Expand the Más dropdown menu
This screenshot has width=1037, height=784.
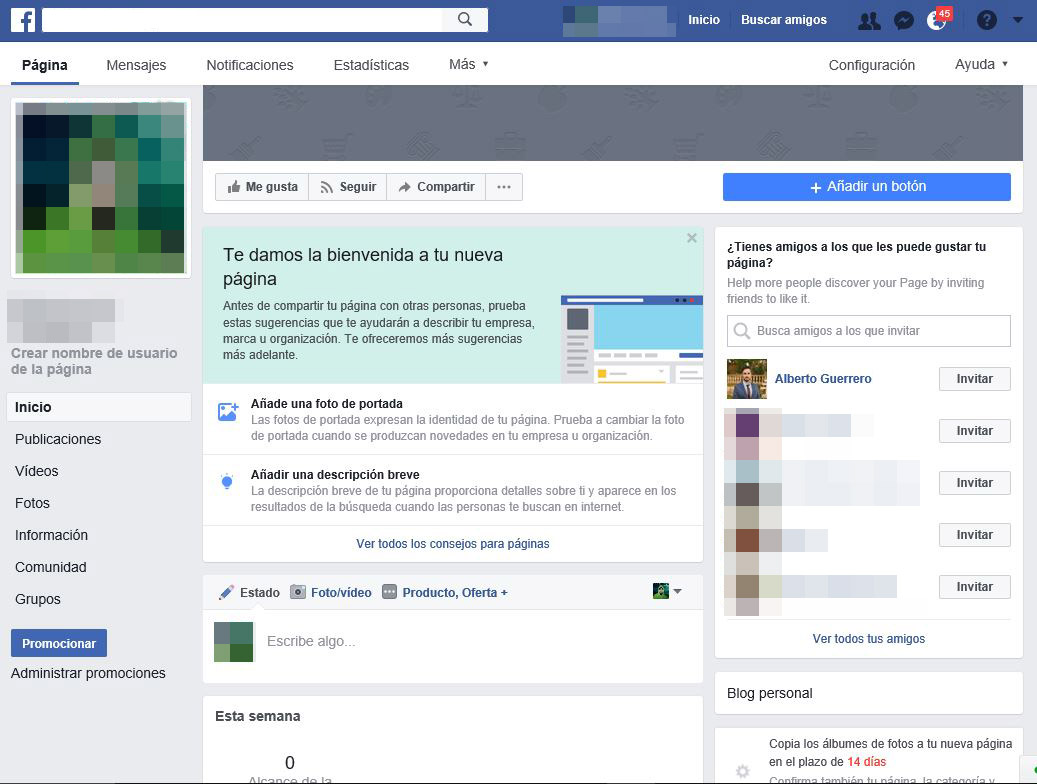[x=468, y=64]
